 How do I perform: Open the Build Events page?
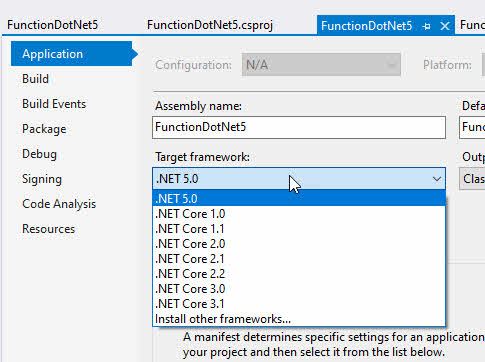[x=54, y=104]
